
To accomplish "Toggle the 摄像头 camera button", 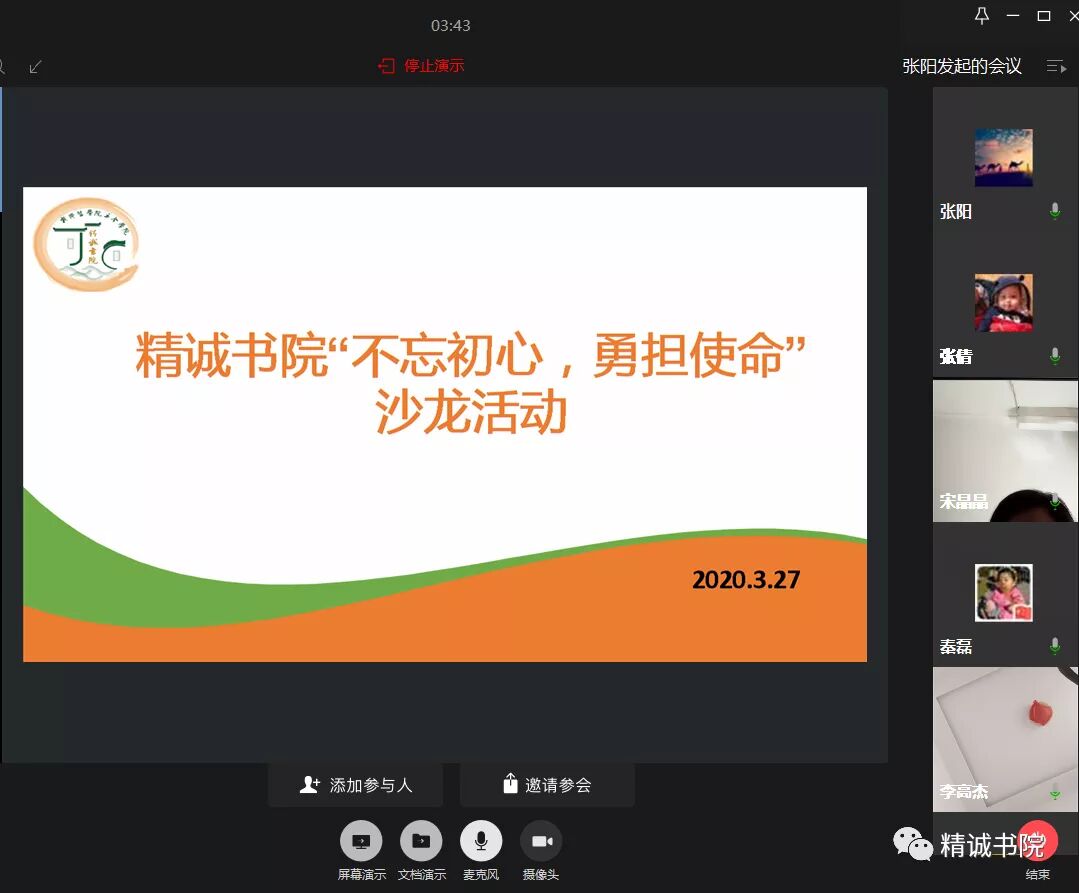I will 541,842.
